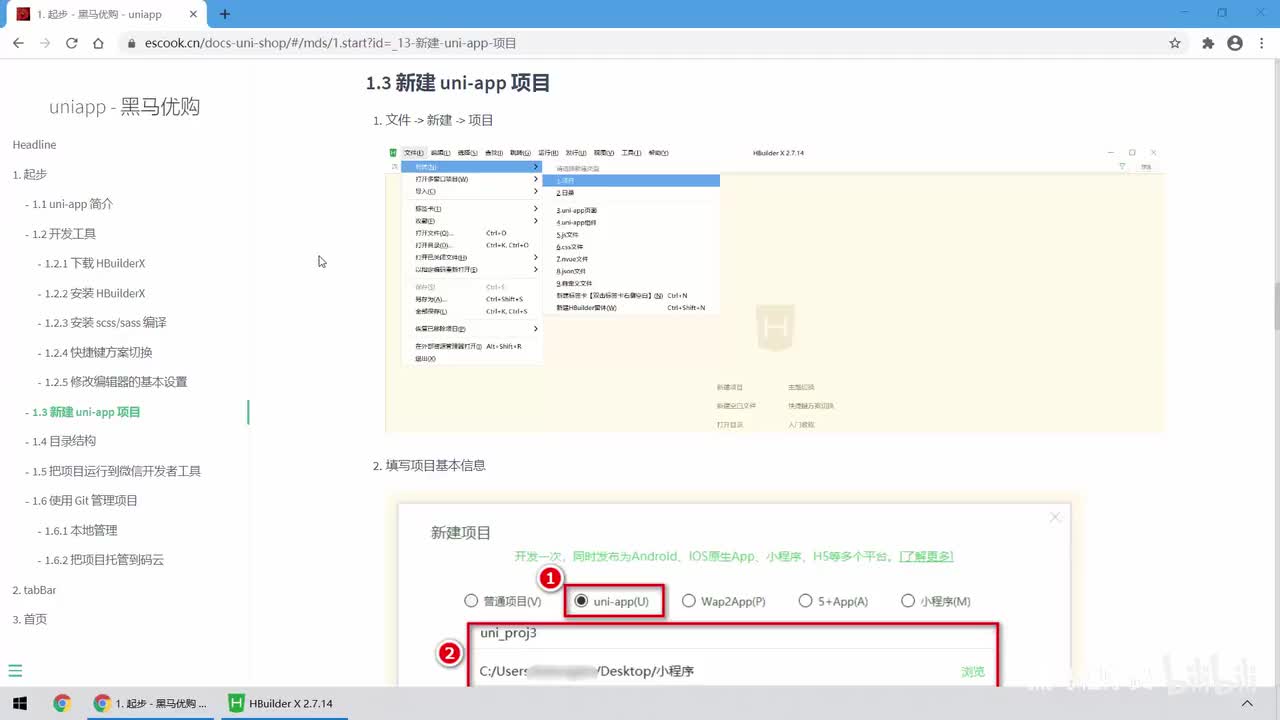Toggle the sidebar hamburger icon

coord(15,671)
